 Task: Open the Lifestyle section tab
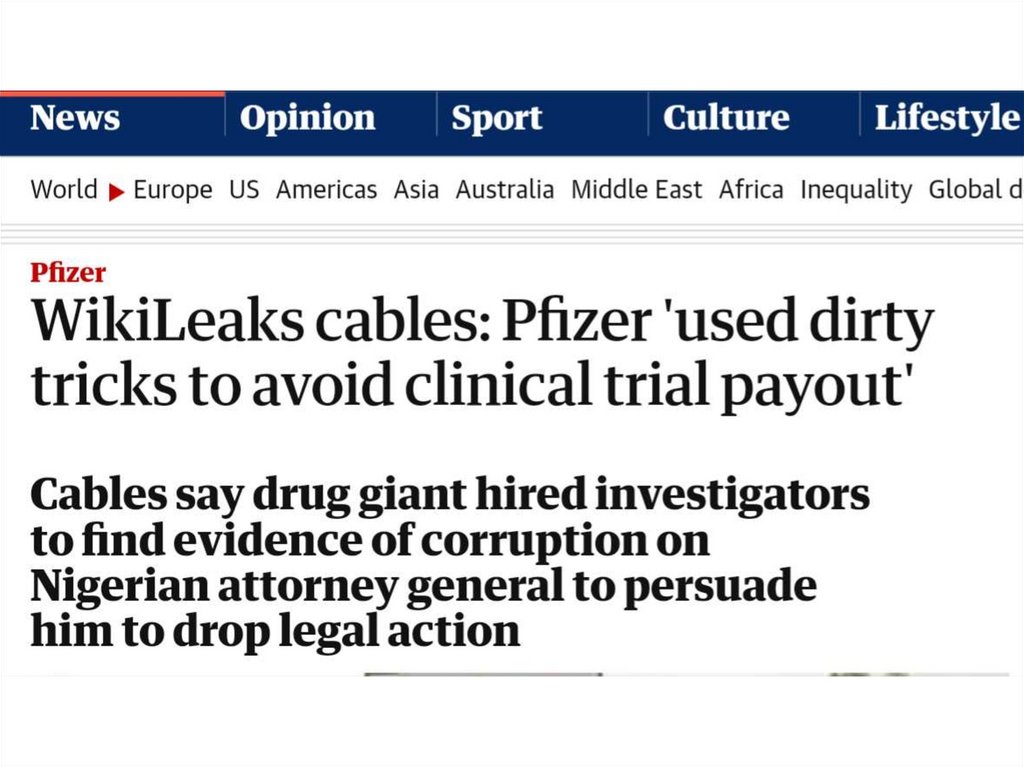point(946,118)
